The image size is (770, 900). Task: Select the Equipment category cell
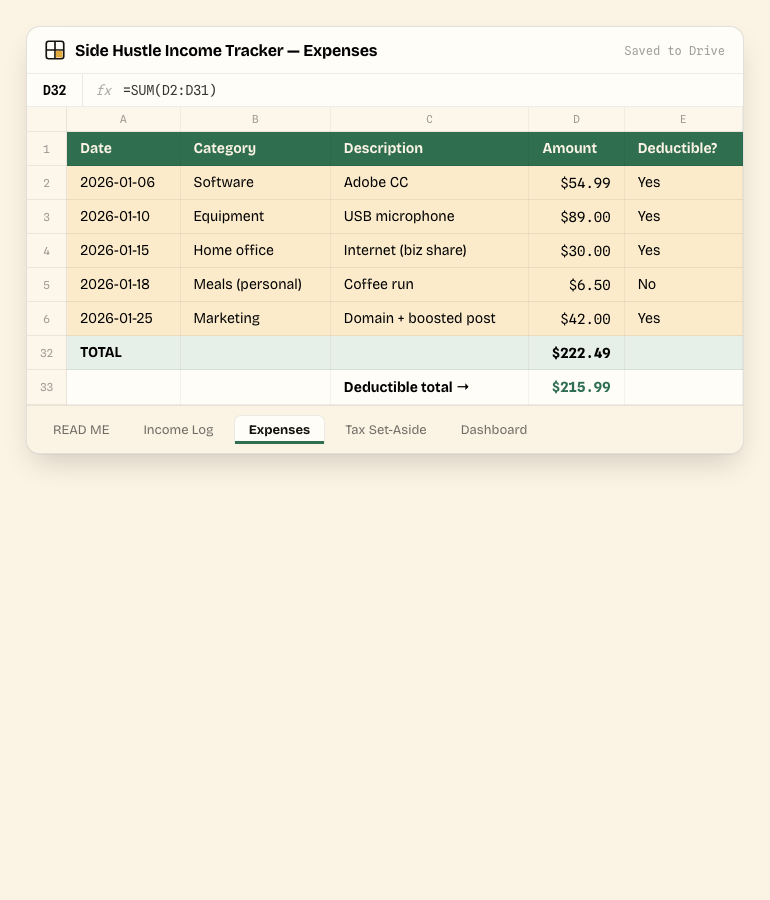255,217
